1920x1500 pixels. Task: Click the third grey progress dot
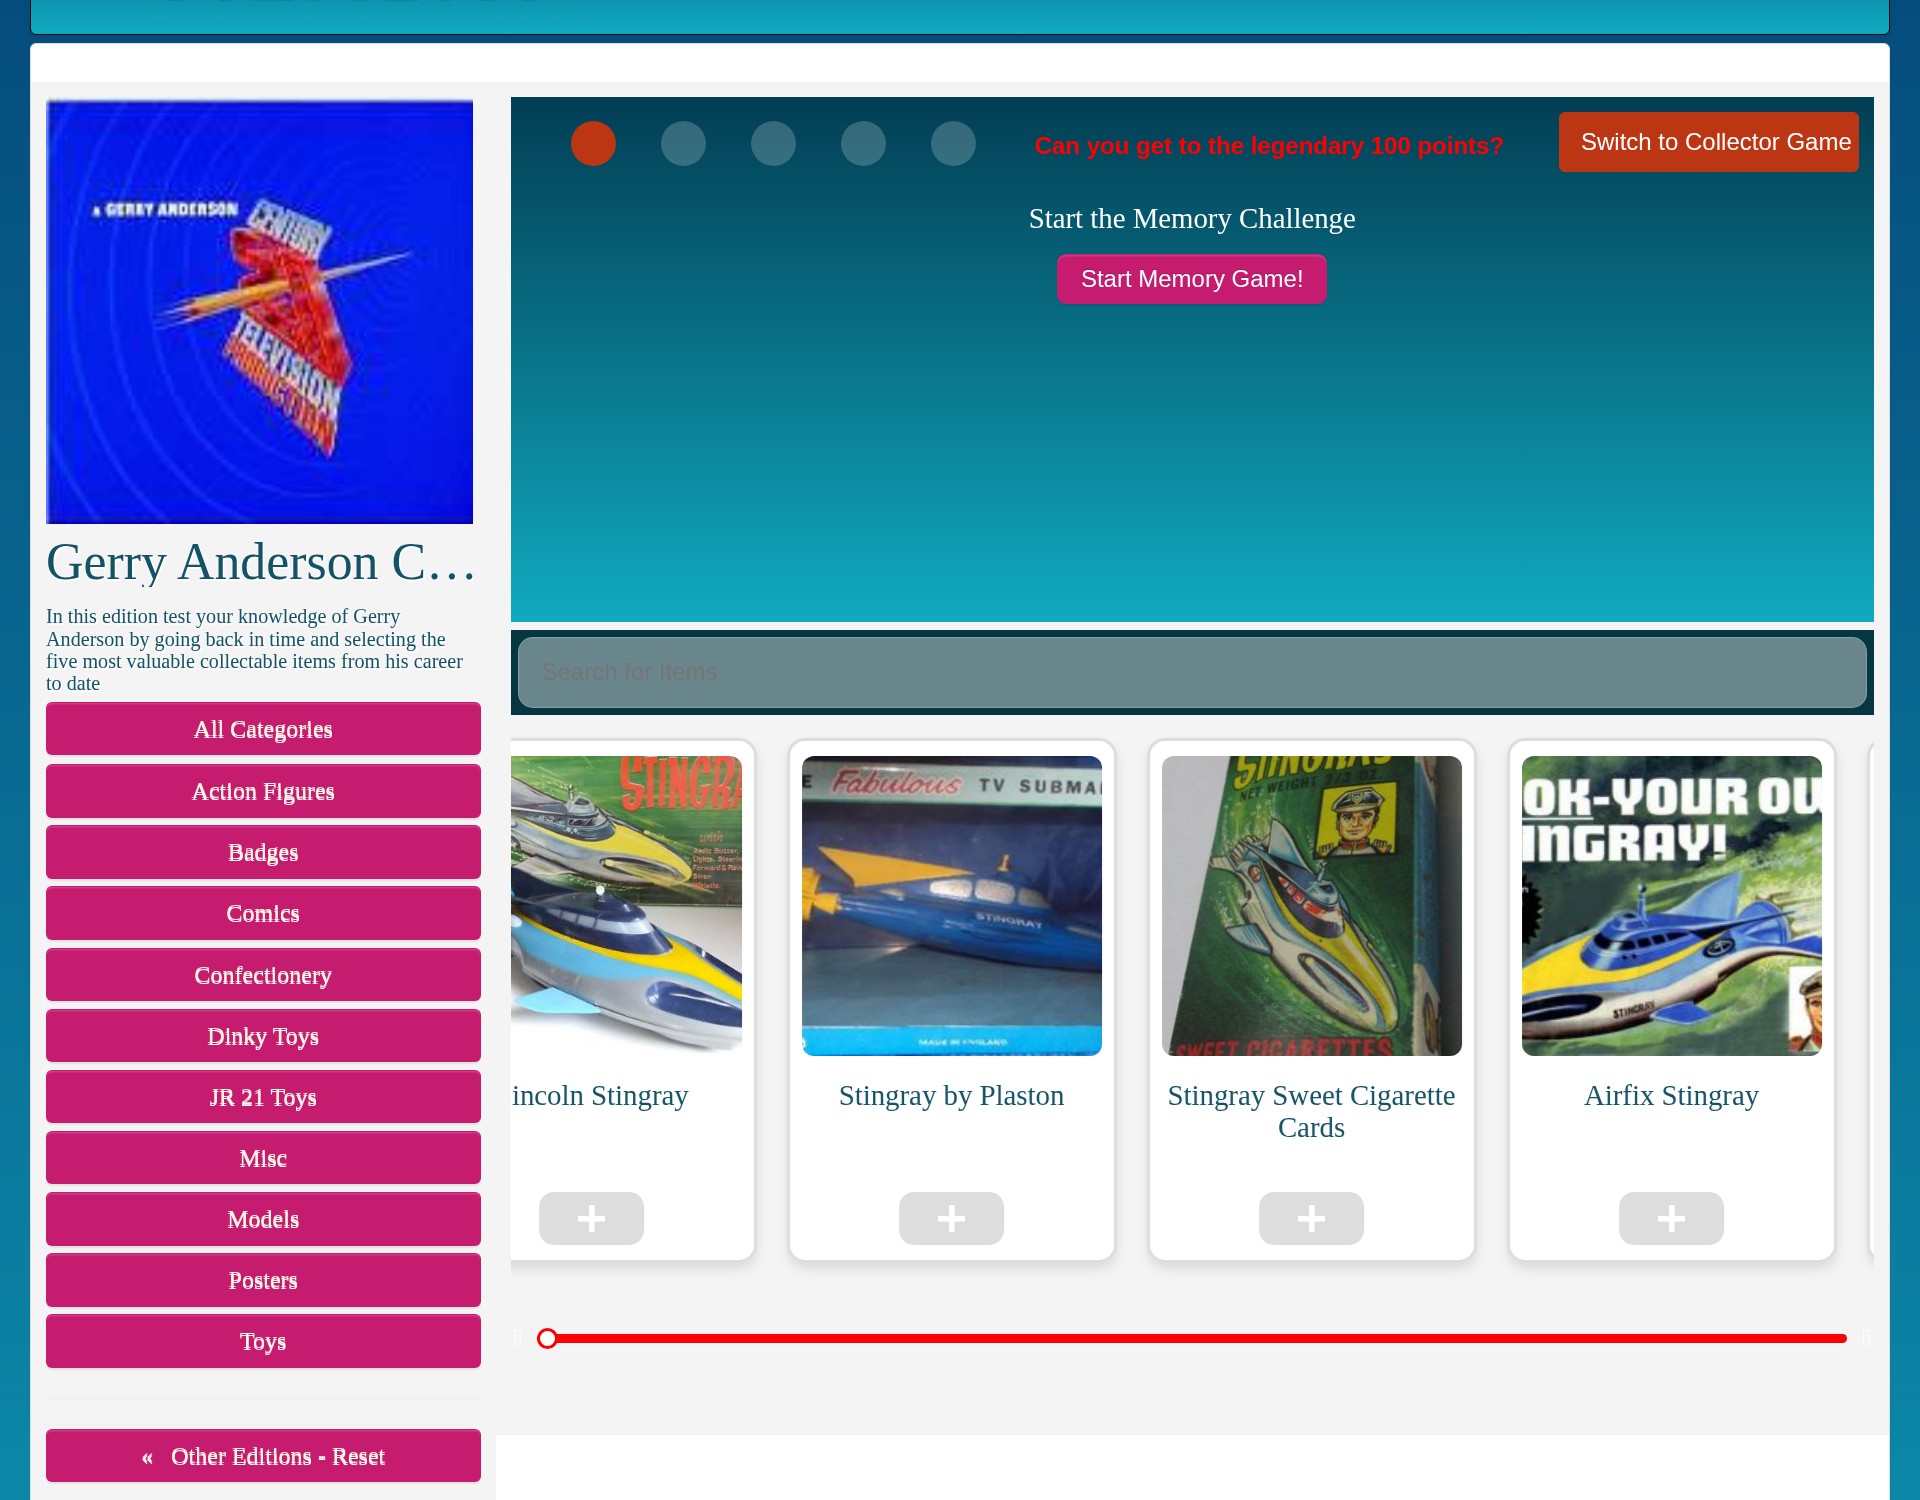(773, 143)
